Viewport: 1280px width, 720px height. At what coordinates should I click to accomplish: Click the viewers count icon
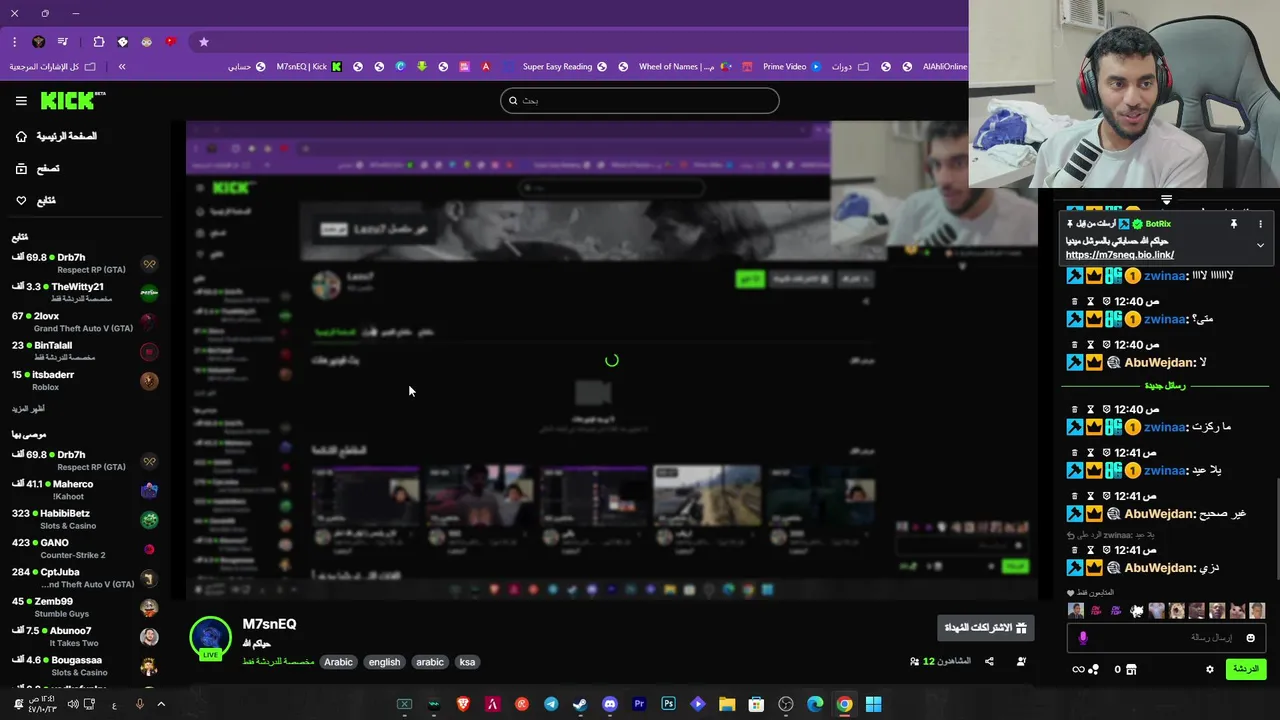pyautogui.click(x=914, y=661)
